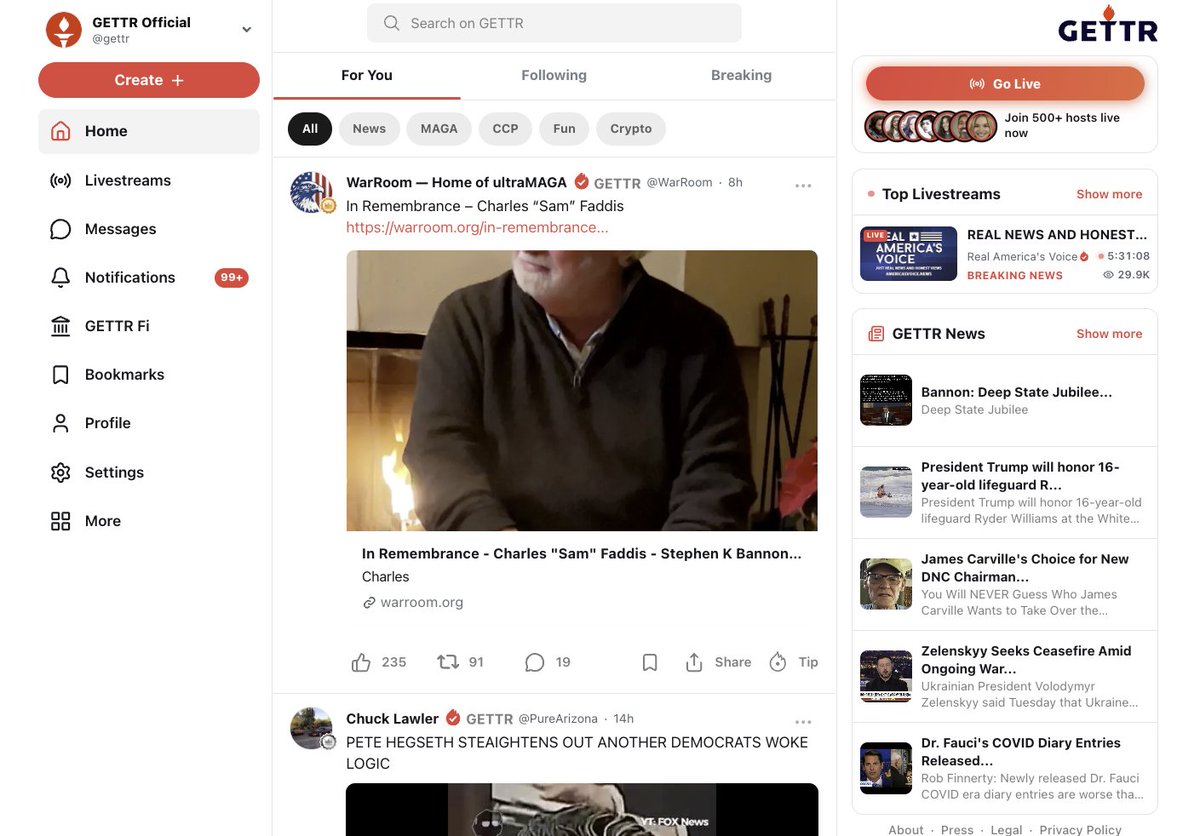Open the warroom.org/in-remembrance link
This screenshot has width=1200, height=836.
coord(477,228)
